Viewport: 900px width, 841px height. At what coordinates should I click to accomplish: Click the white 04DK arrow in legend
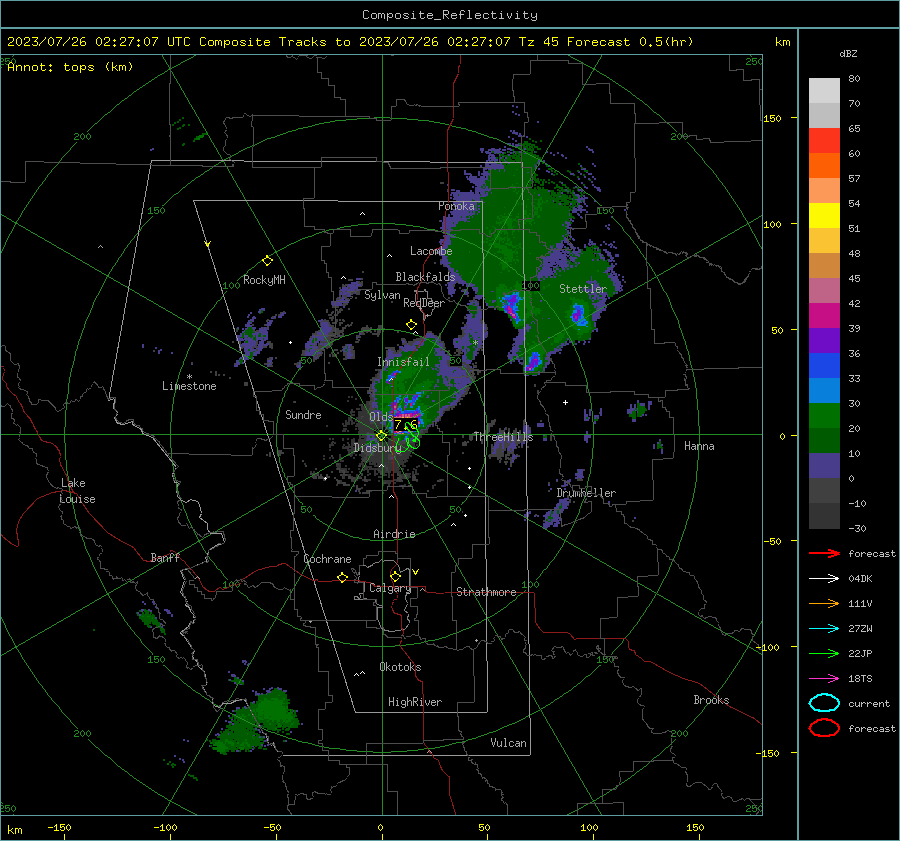pos(824,578)
